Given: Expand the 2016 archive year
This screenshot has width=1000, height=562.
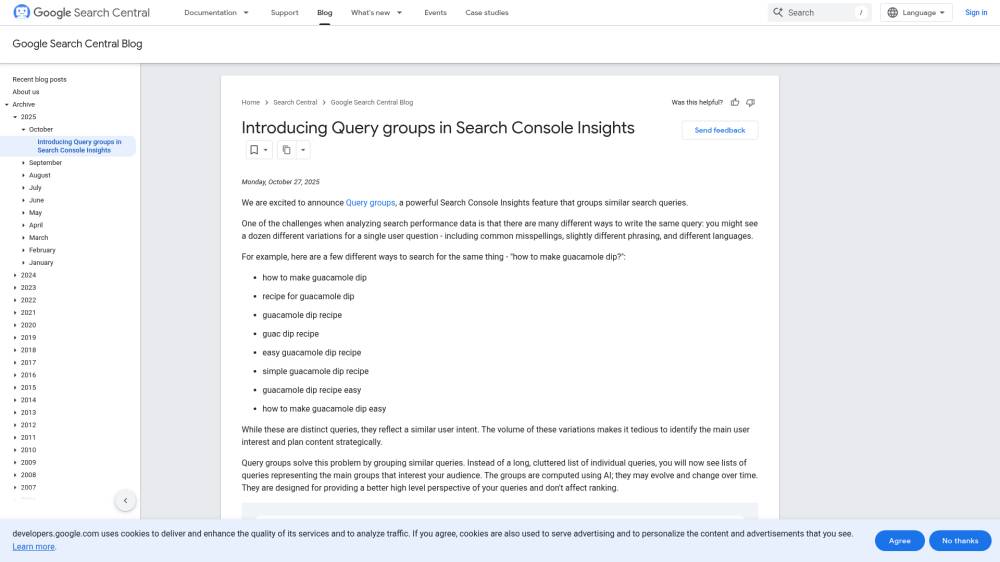Looking at the screenshot, I should click(x=15, y=375).
